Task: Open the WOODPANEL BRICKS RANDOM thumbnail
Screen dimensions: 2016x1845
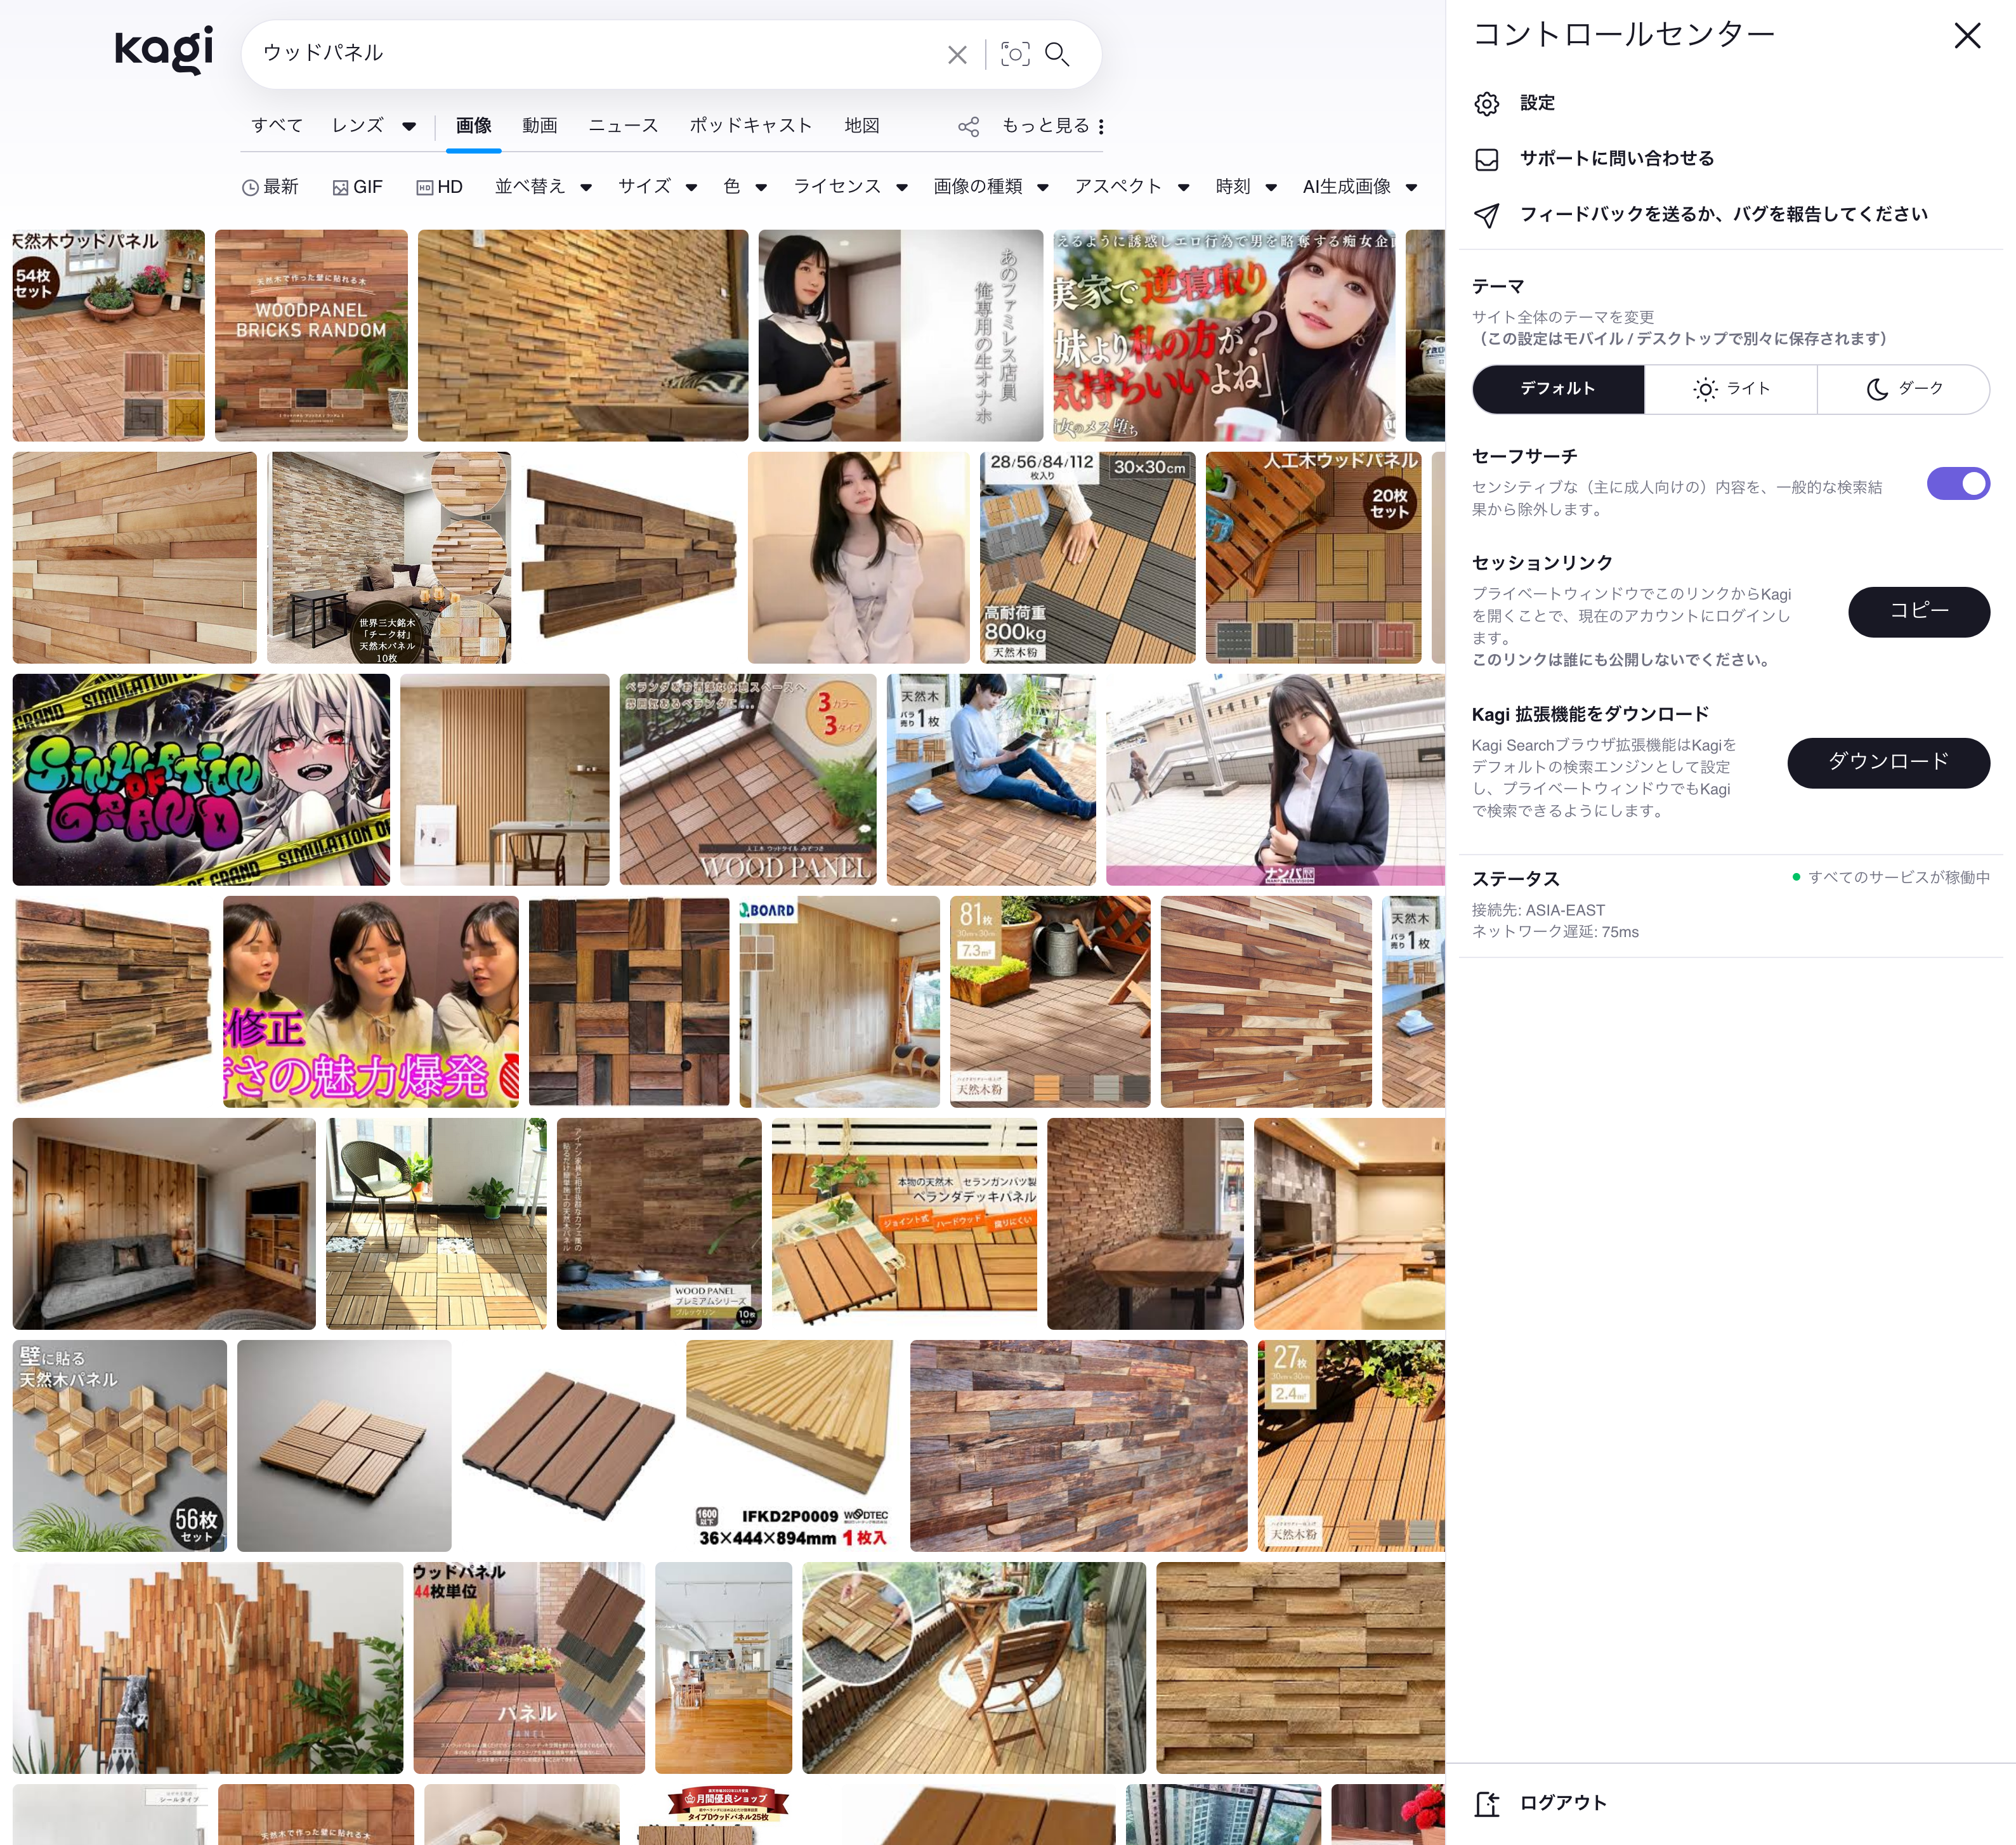Action: [x=311, y=335]
